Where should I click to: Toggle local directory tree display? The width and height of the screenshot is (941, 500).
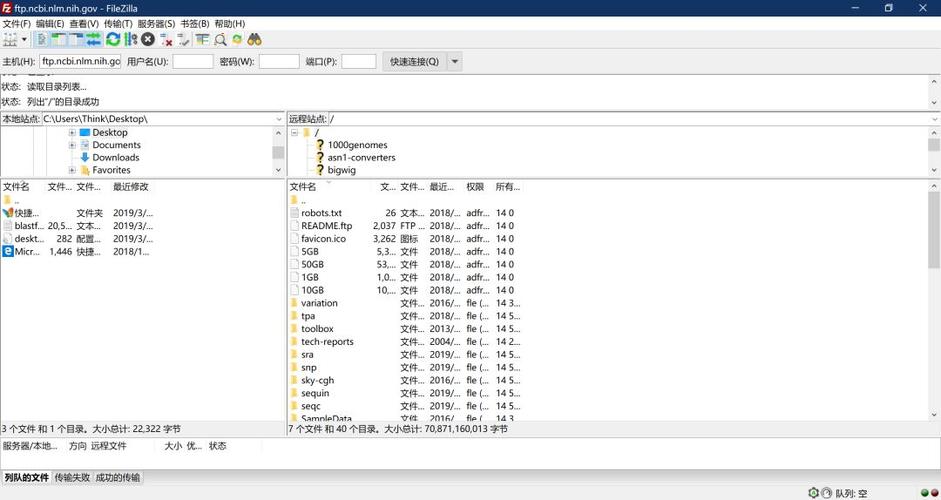click(x=58, y=40)
